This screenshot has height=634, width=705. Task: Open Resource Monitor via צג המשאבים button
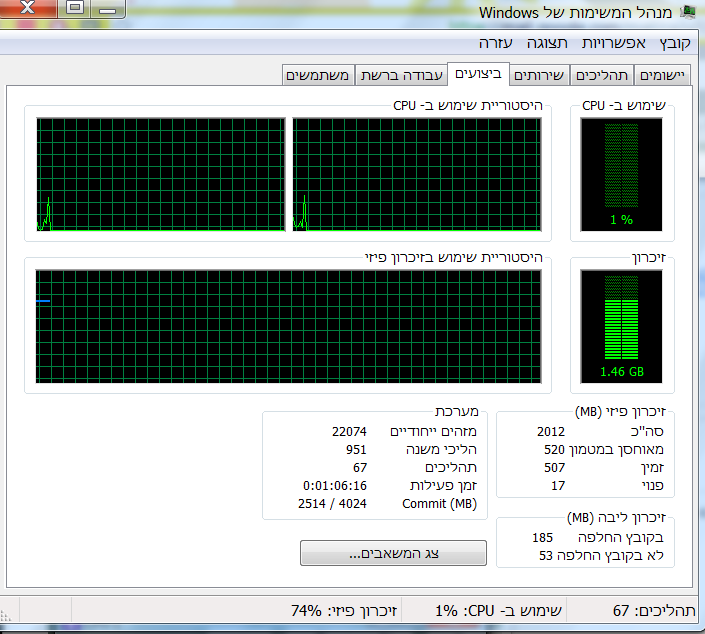coord(393,553)
